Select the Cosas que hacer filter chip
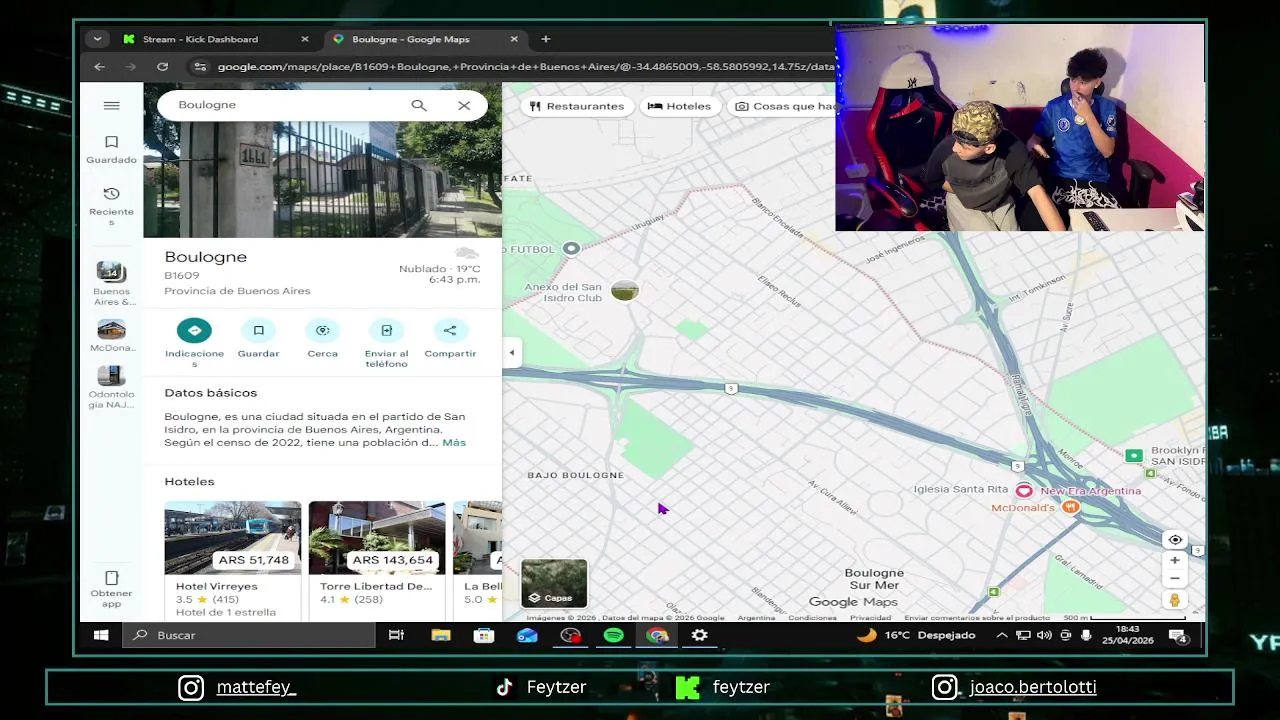Screen dimensions: 1280x720 pyautogui.click(x=783, y=106)
